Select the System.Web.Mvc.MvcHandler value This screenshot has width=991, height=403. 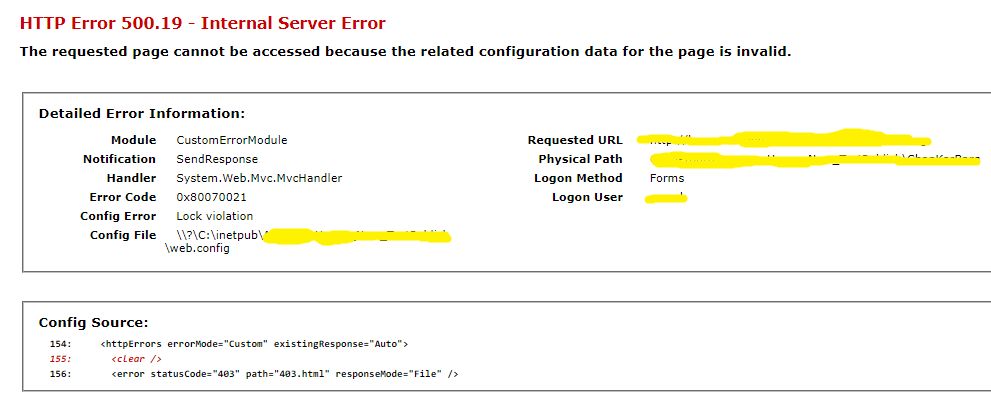pyautogui.click(x=259, y=178)
